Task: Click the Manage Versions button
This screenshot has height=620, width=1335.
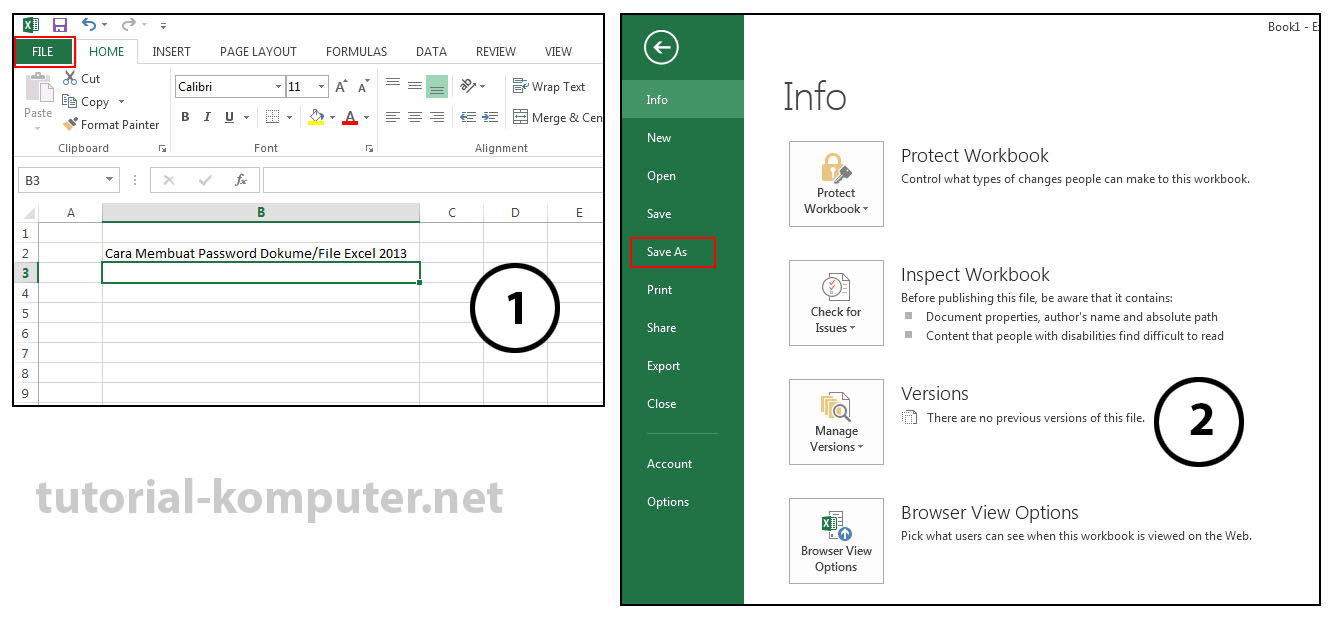Action: coord(836,422)
